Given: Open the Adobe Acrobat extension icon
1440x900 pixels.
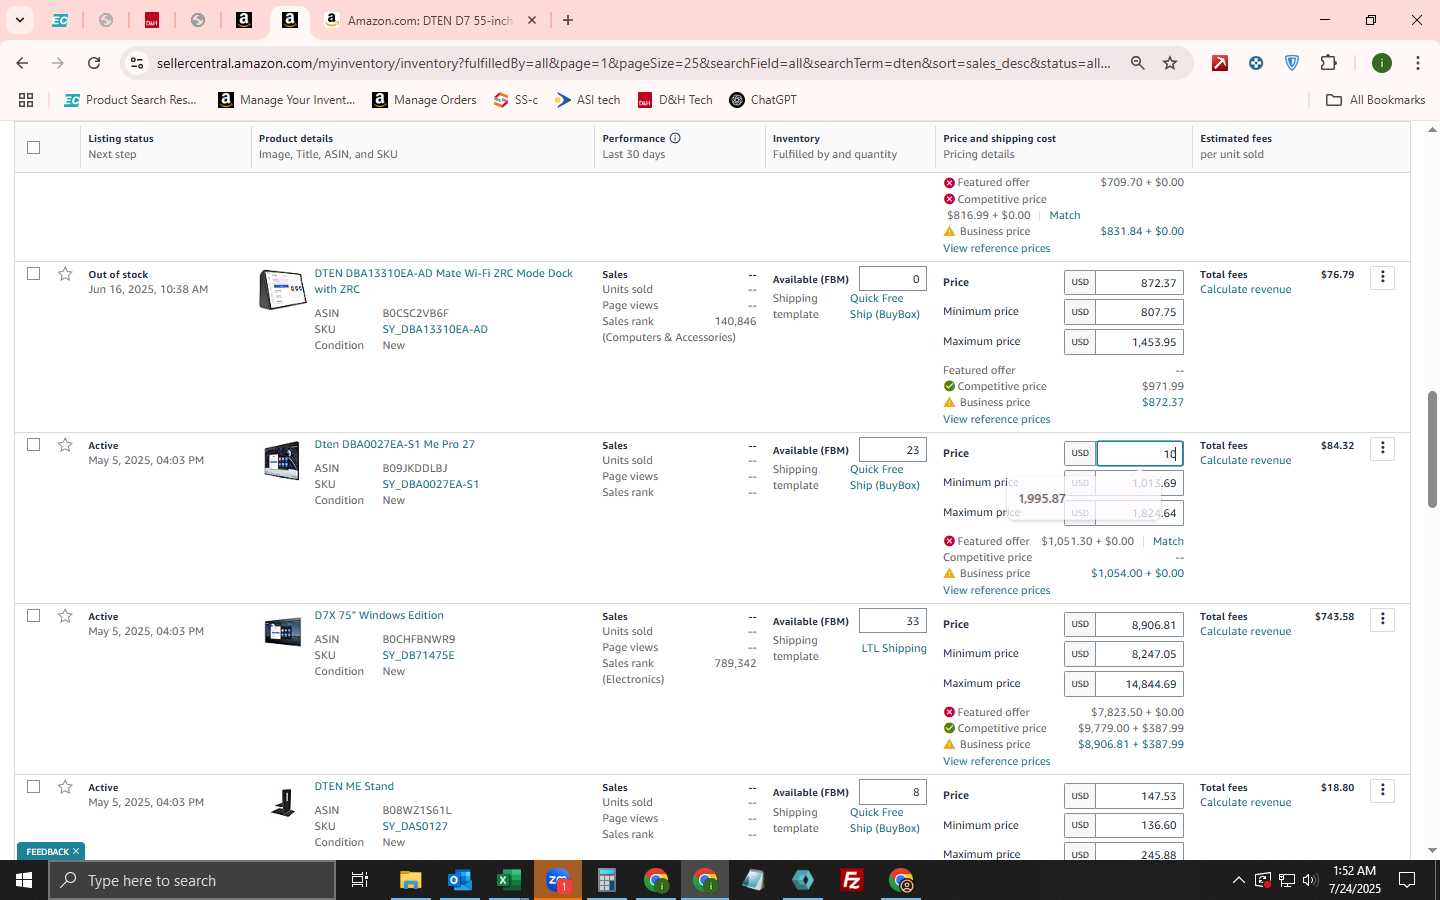Looking at the screenshot, I should tap(1220, 63).
